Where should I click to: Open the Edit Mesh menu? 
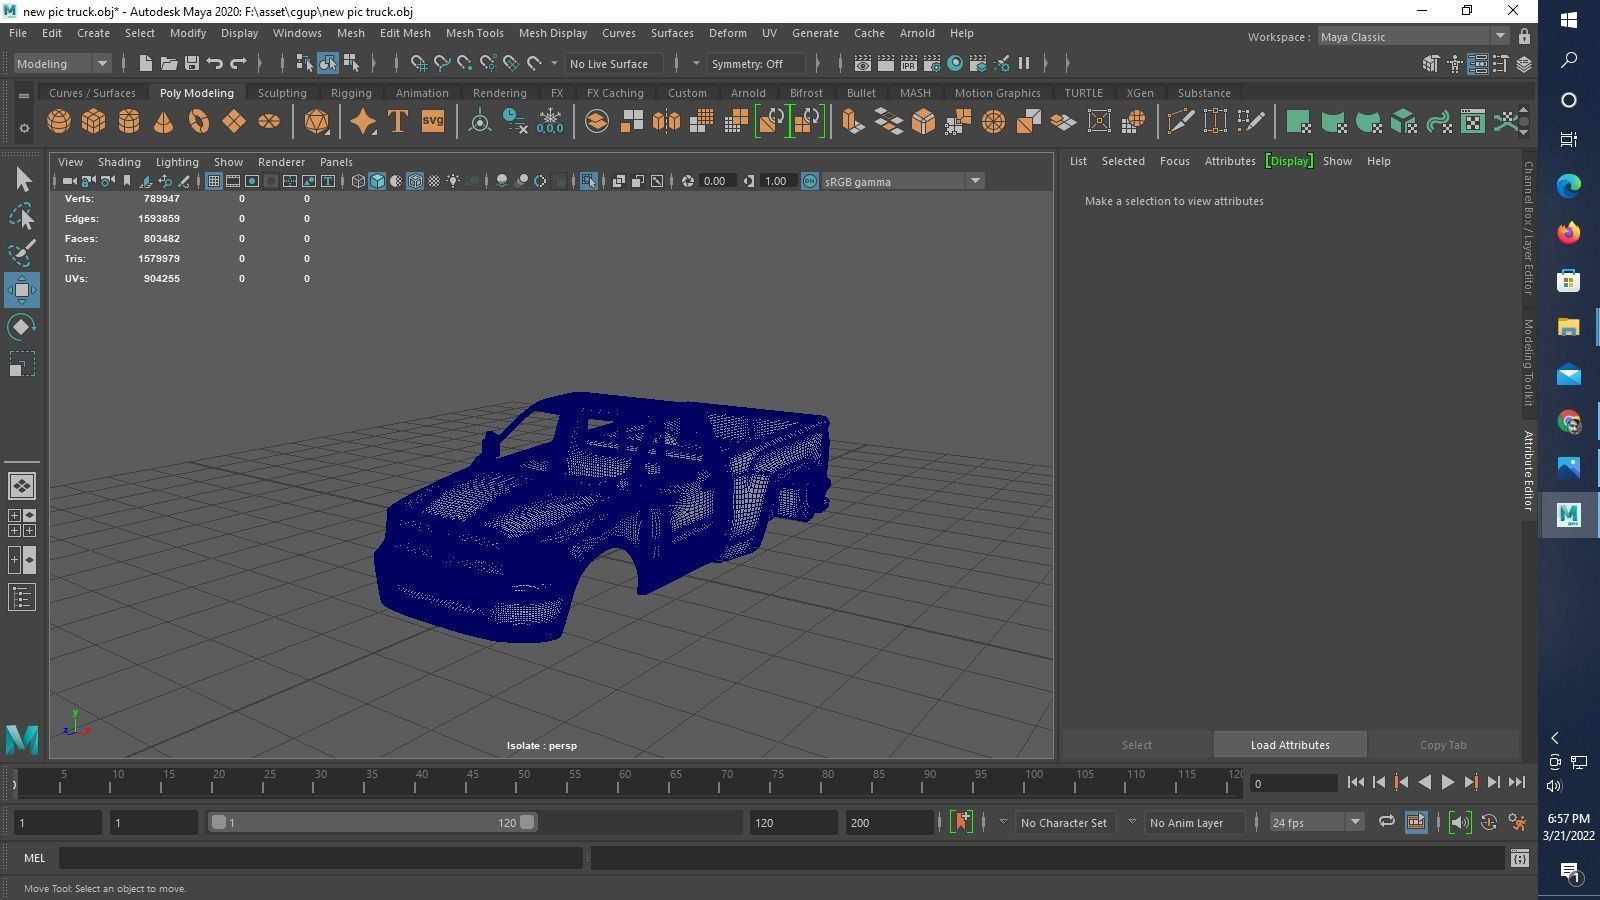(405, 33)
